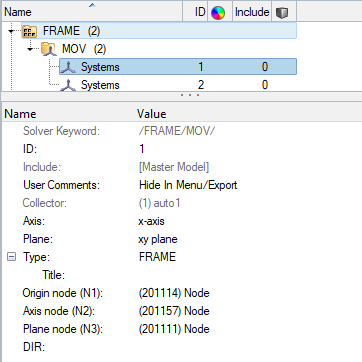Image resolution: width=362 pixels, height=362 pixels.
Task: Click the pane splitter three-dots handle
Action: [x=190, y=95]
